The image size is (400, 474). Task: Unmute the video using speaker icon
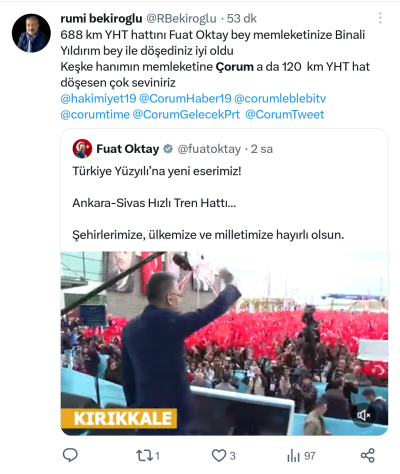[364, 415]
